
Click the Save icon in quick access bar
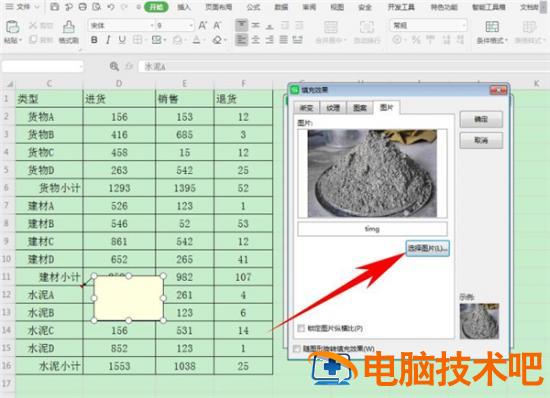click(54, 7)
